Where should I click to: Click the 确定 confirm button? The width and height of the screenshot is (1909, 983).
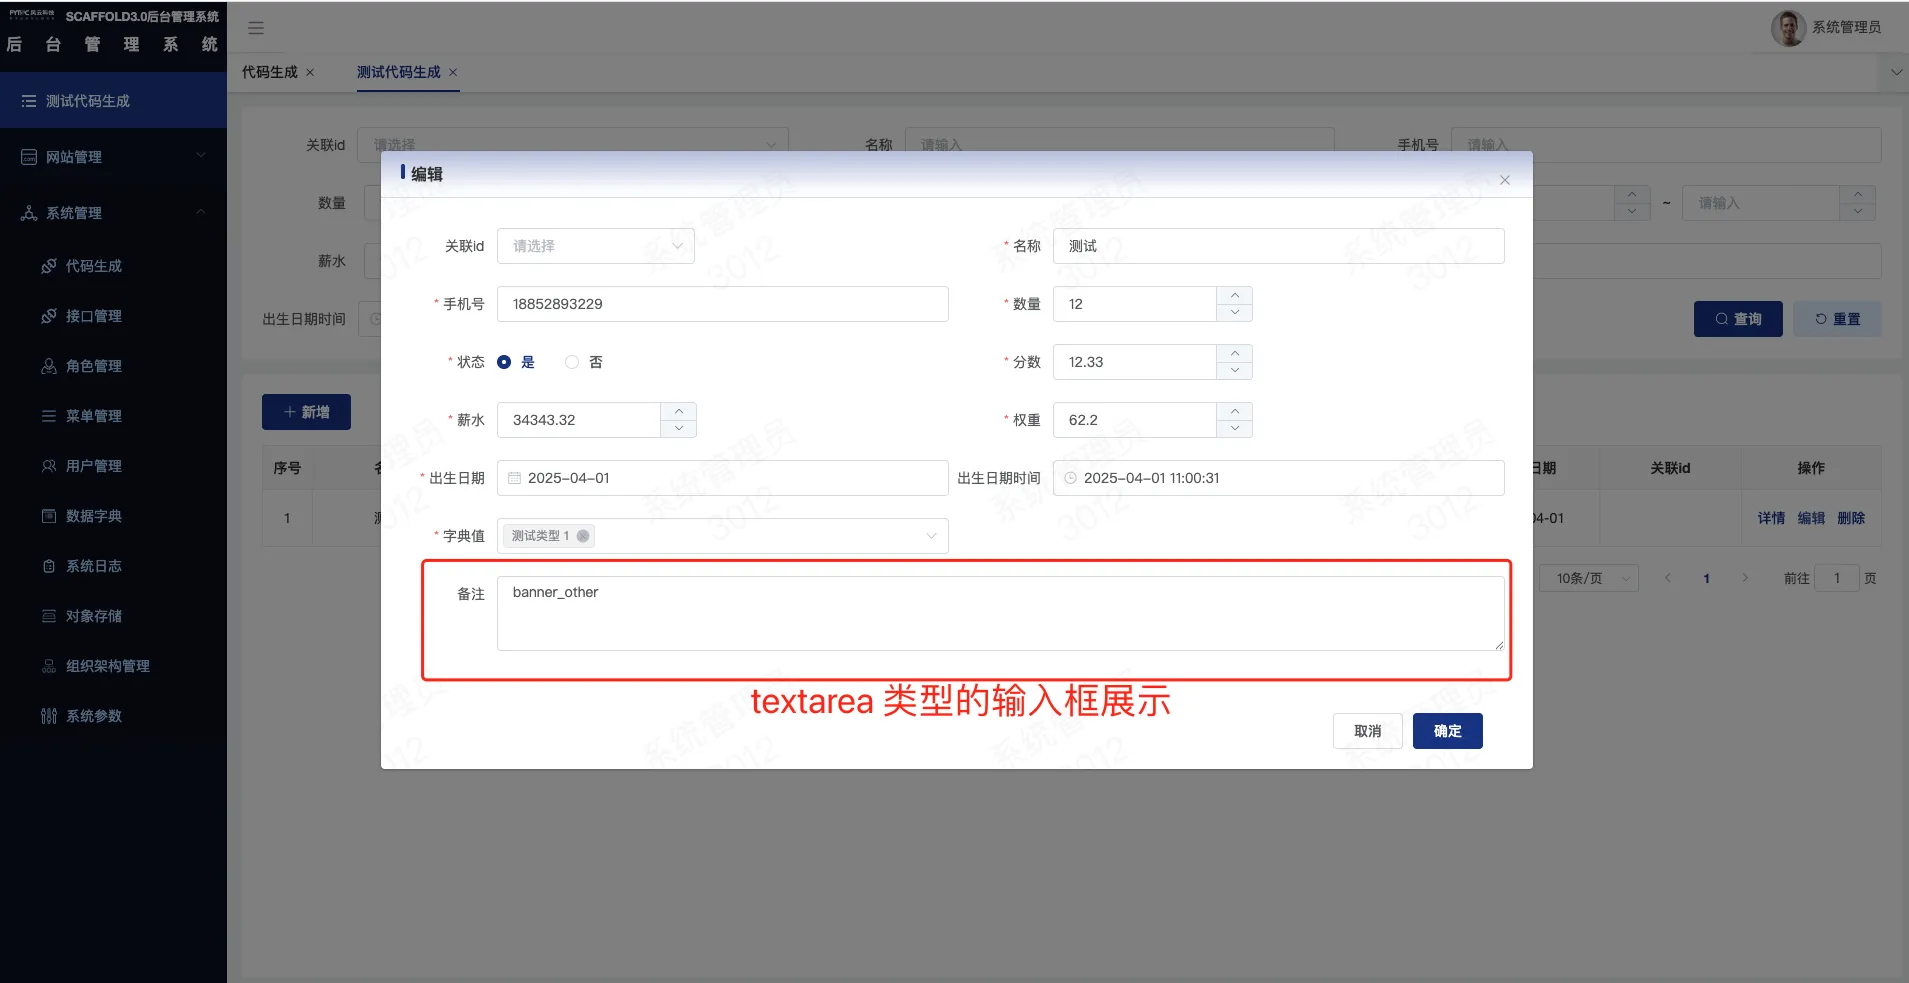tap(1447, 731)
